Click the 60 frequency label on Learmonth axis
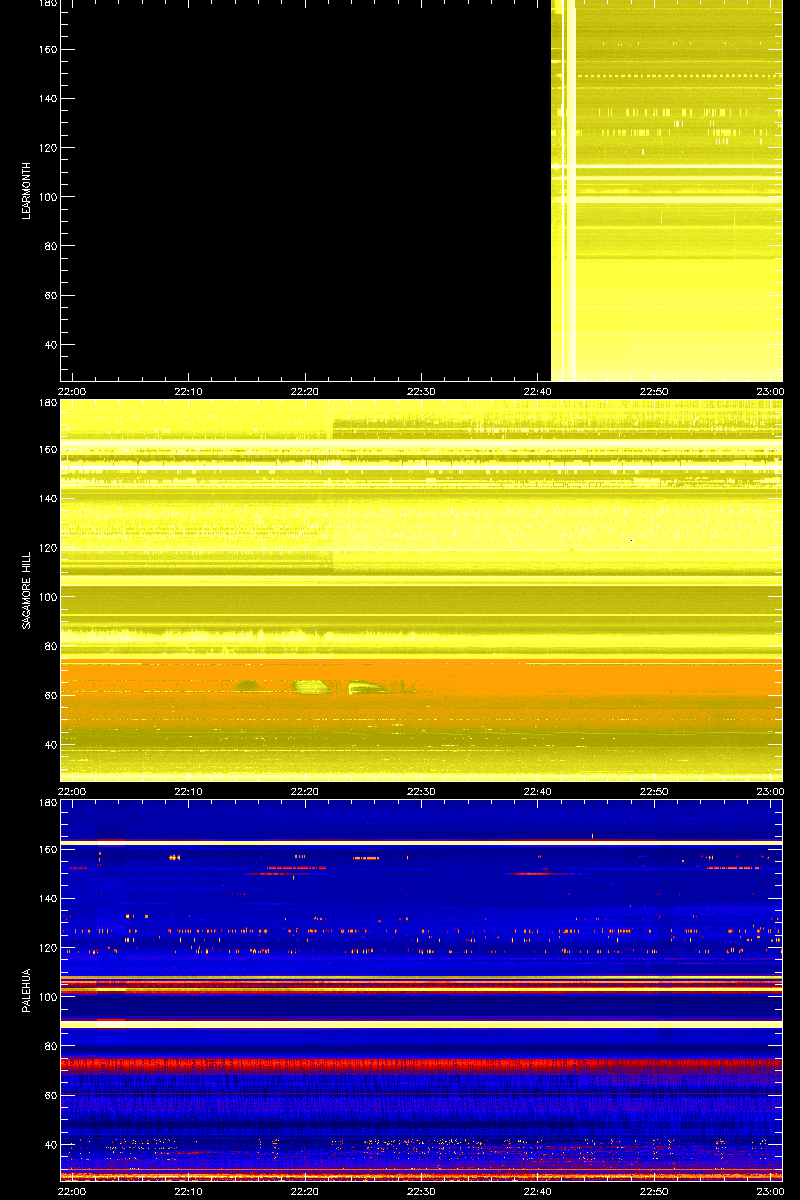800x1200 pixels. click(x=50, y=295)
